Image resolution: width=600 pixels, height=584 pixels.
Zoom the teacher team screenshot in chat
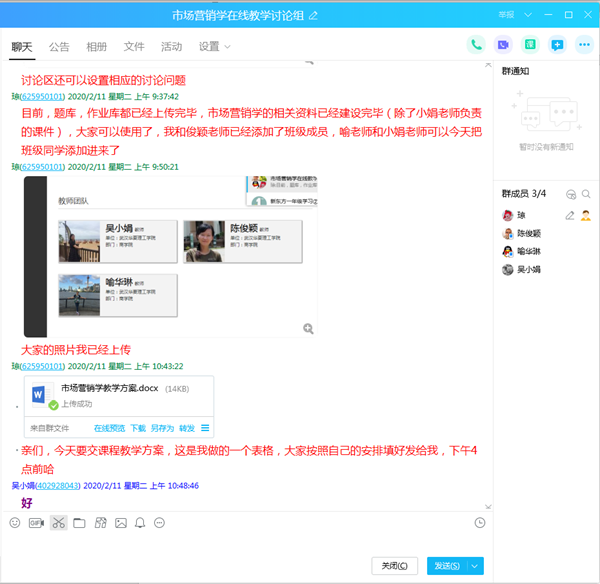(x=309, y=328)
